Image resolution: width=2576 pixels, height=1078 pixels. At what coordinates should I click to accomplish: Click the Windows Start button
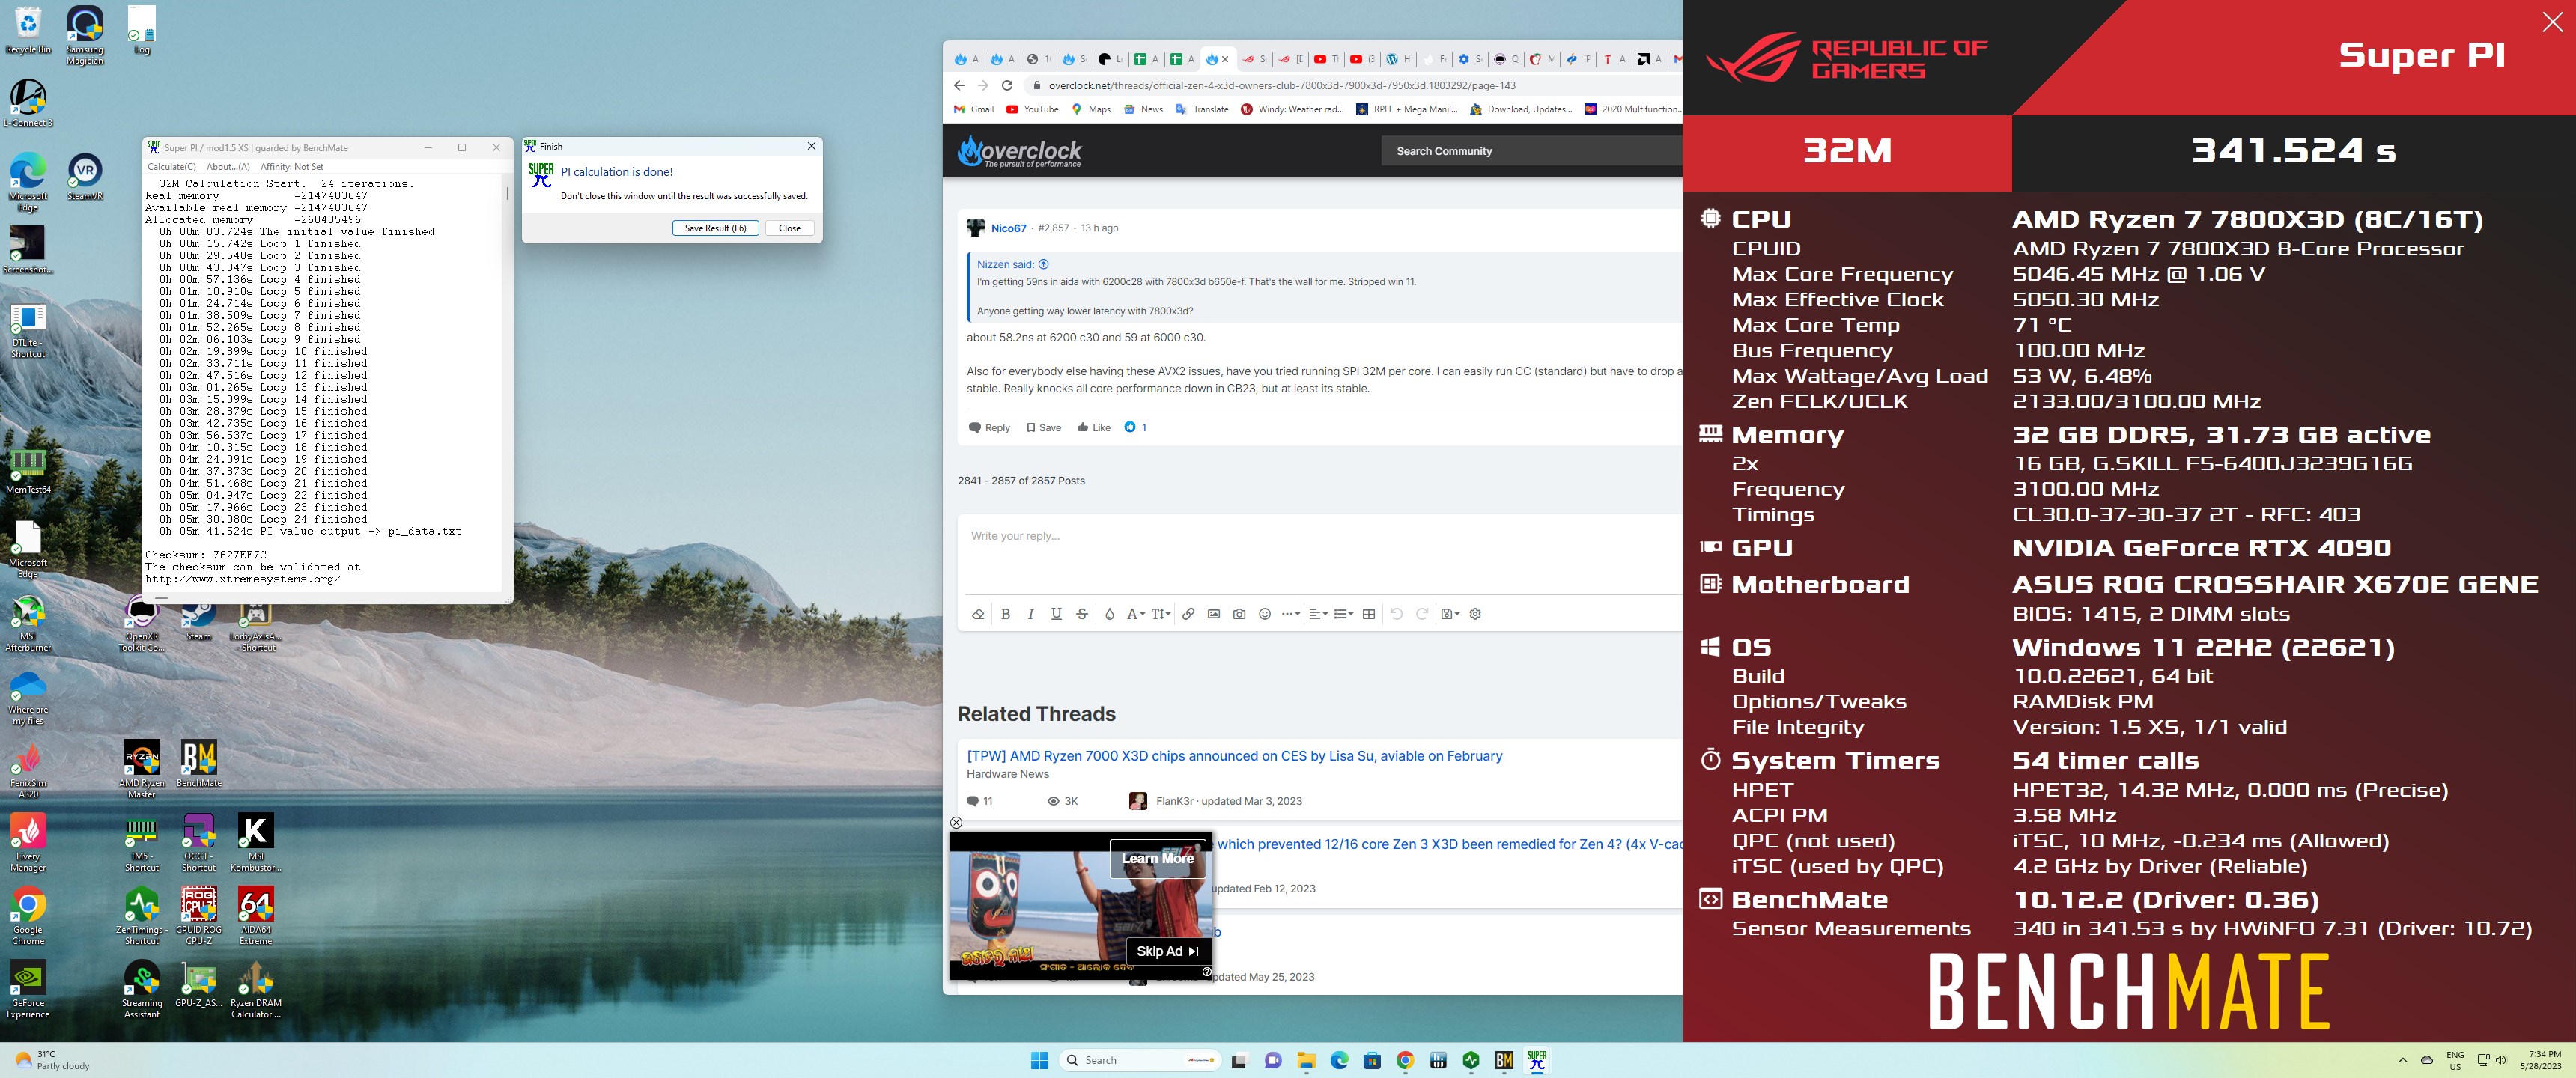1039,1060
